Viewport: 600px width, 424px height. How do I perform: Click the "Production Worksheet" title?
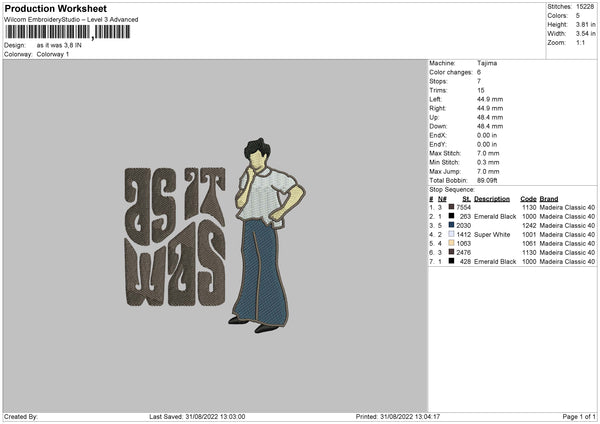pos(56,8)
